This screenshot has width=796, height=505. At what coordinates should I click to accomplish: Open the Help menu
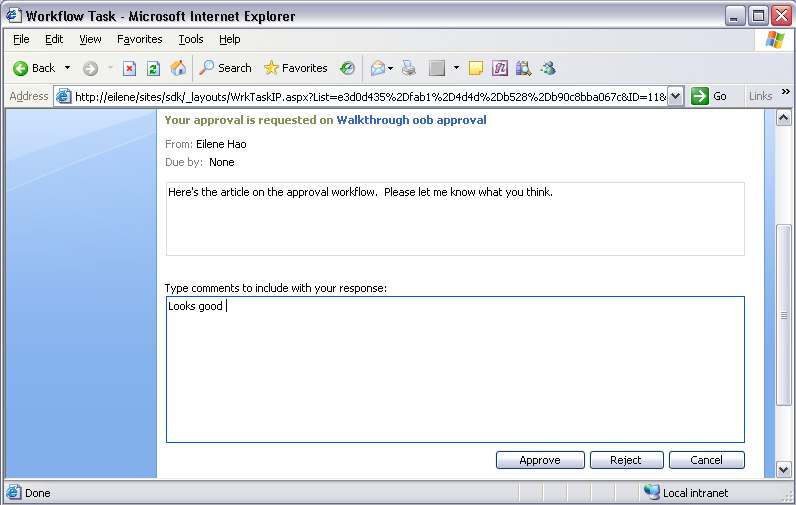(229, 39)
